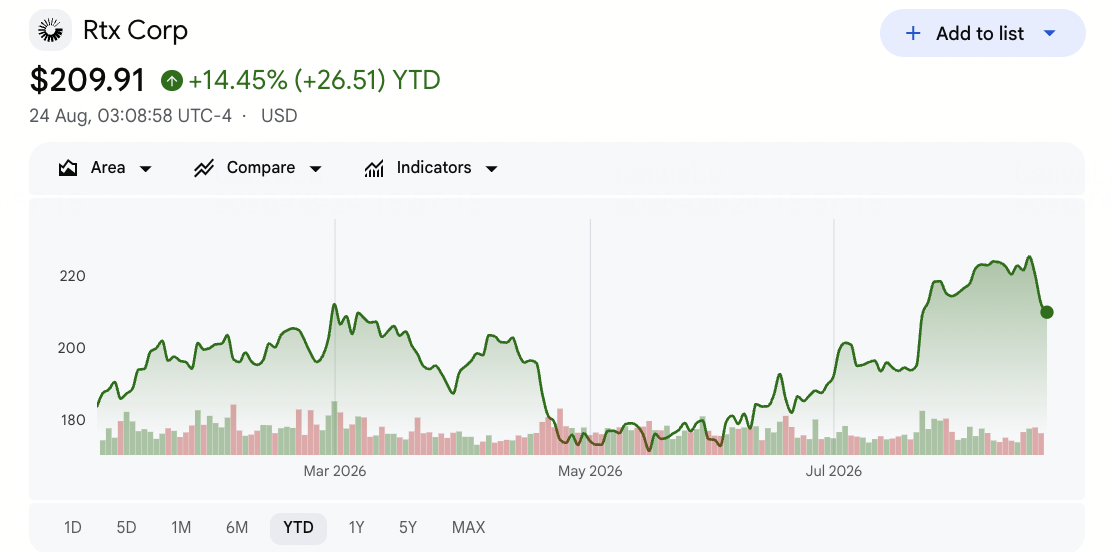The height and width of the screenshot is (552, 1112).
Task: Click the 24 Aug, 03:08:58 UTC-4 timestamp
Action: pos(130,116)
